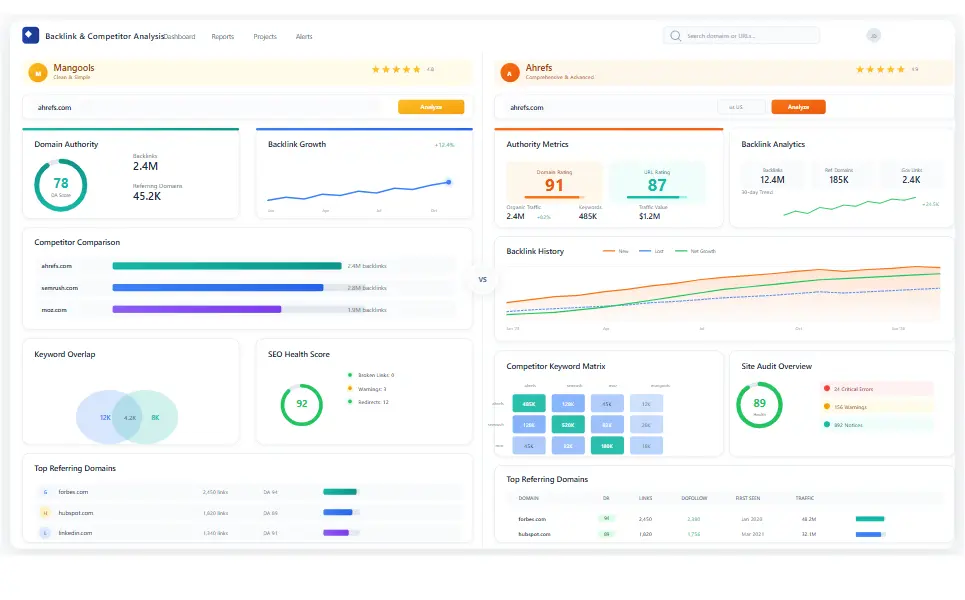The image size is (965, 600).
Task: Click the diamond app logo top-left
Action: [x=29, y=35]
